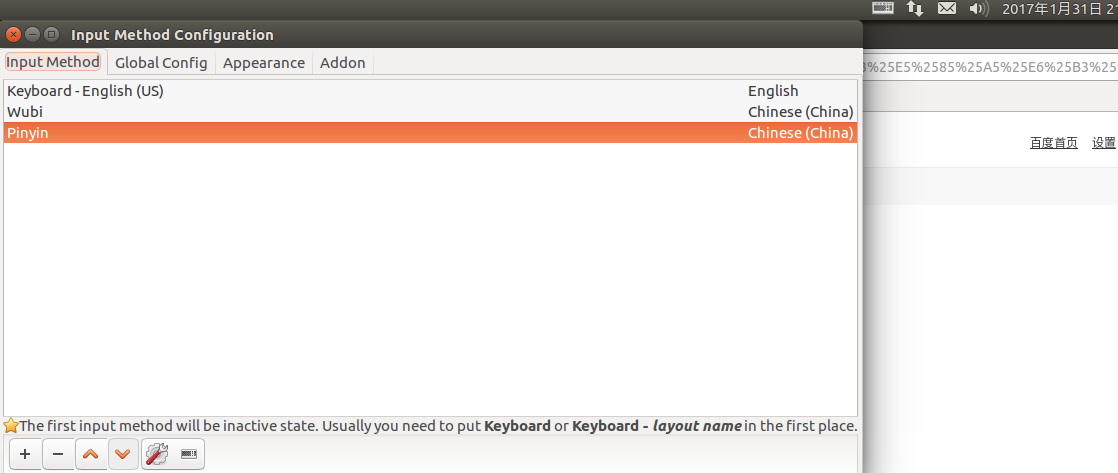Select the Pinyin input method row

click(x=28, y=133)
